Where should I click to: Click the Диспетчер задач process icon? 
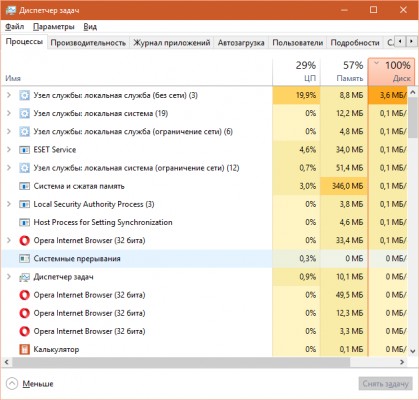coord(24,277)
